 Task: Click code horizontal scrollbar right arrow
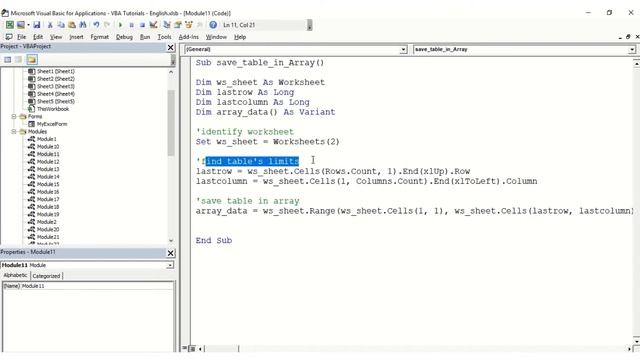[629, 349]
